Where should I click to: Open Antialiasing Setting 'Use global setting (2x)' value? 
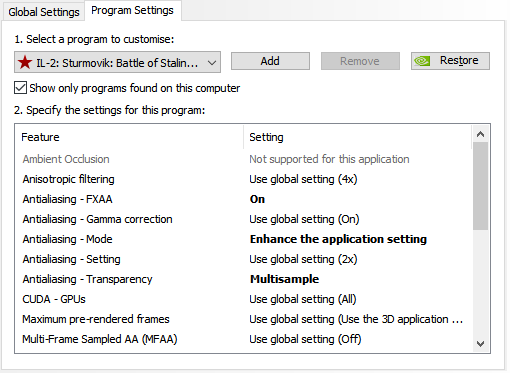(303, 259)
